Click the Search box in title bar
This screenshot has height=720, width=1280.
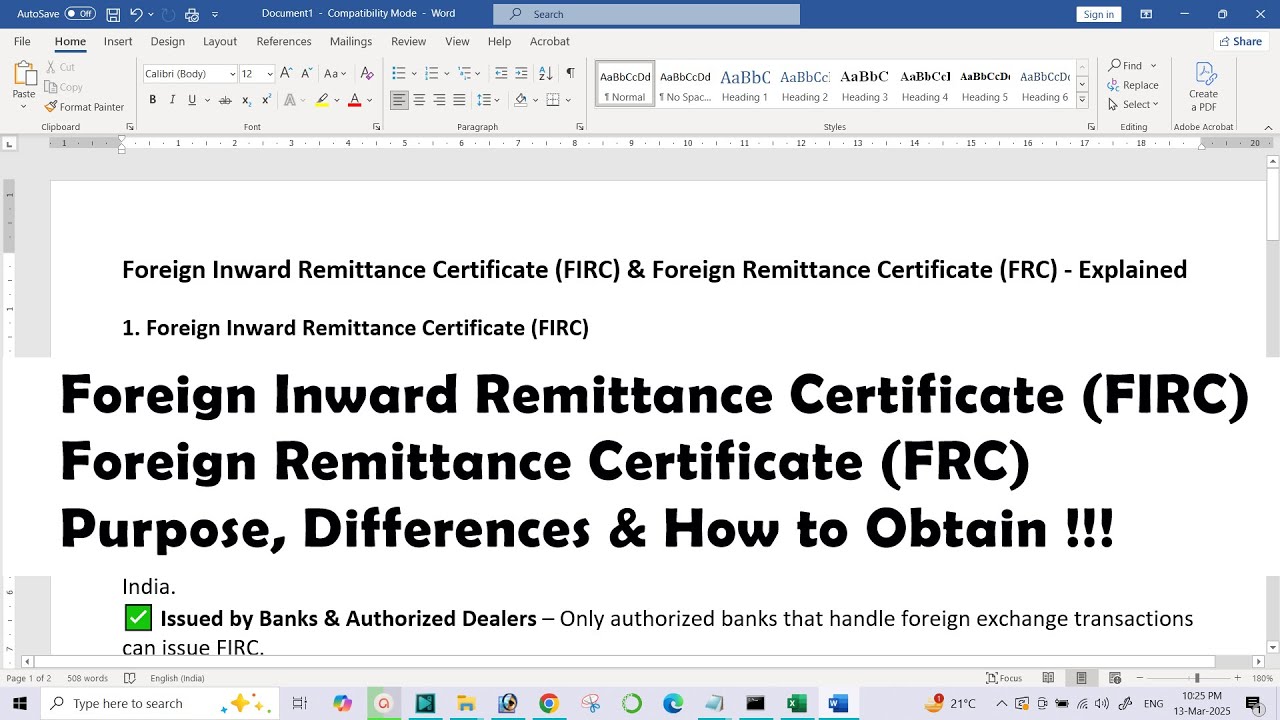click(646, 14)
